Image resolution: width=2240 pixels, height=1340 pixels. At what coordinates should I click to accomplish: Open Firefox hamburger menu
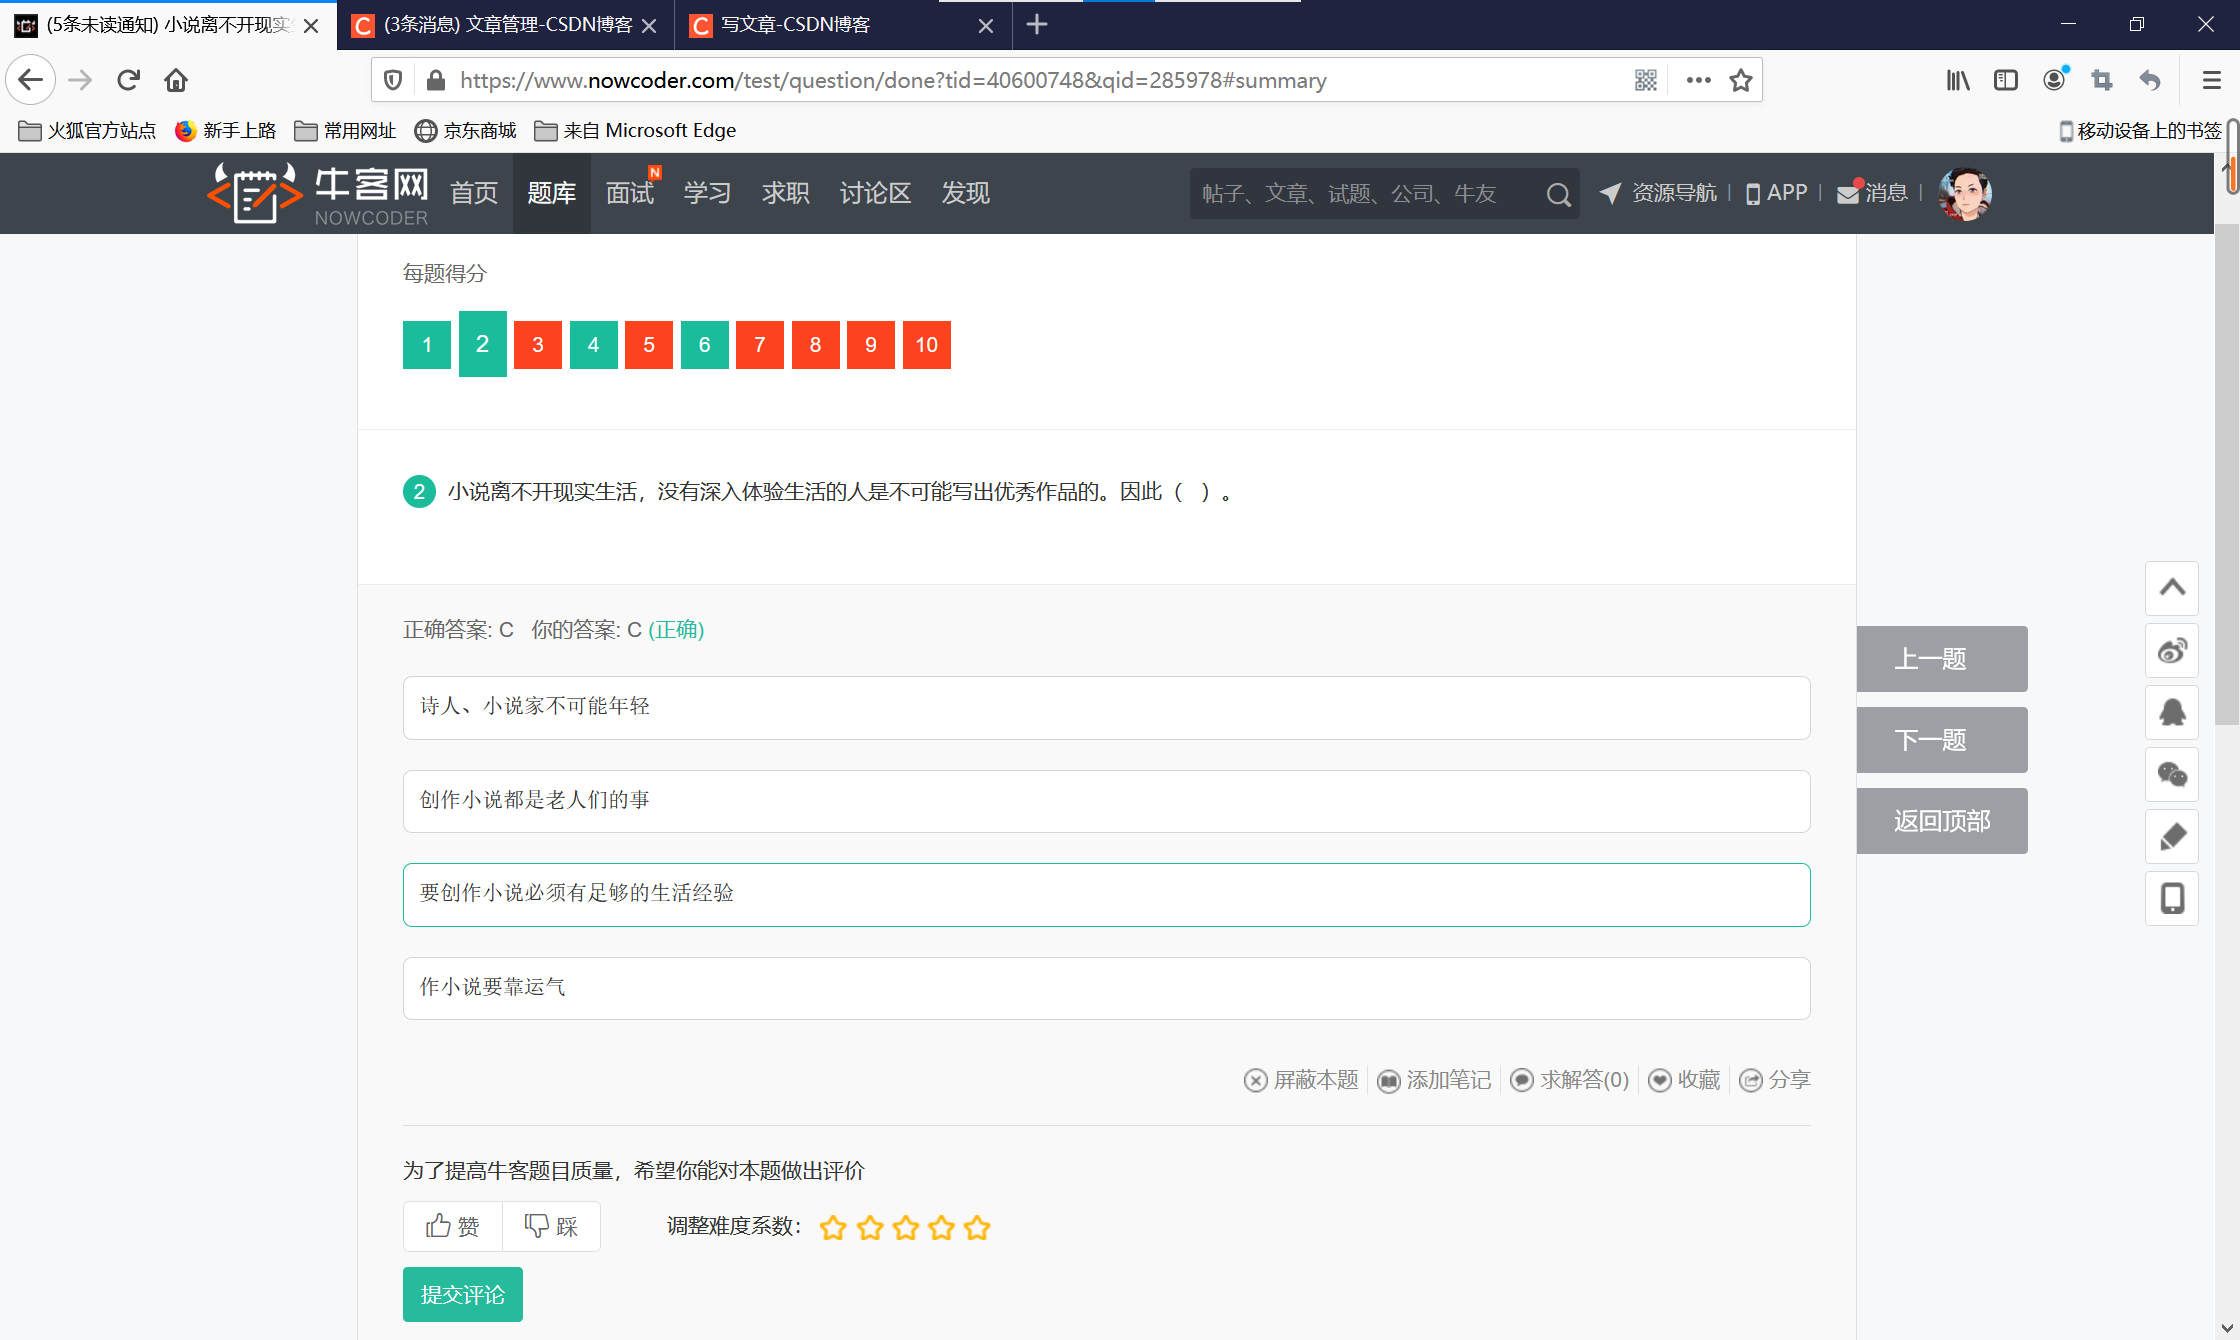click(x=2211, y=80)
